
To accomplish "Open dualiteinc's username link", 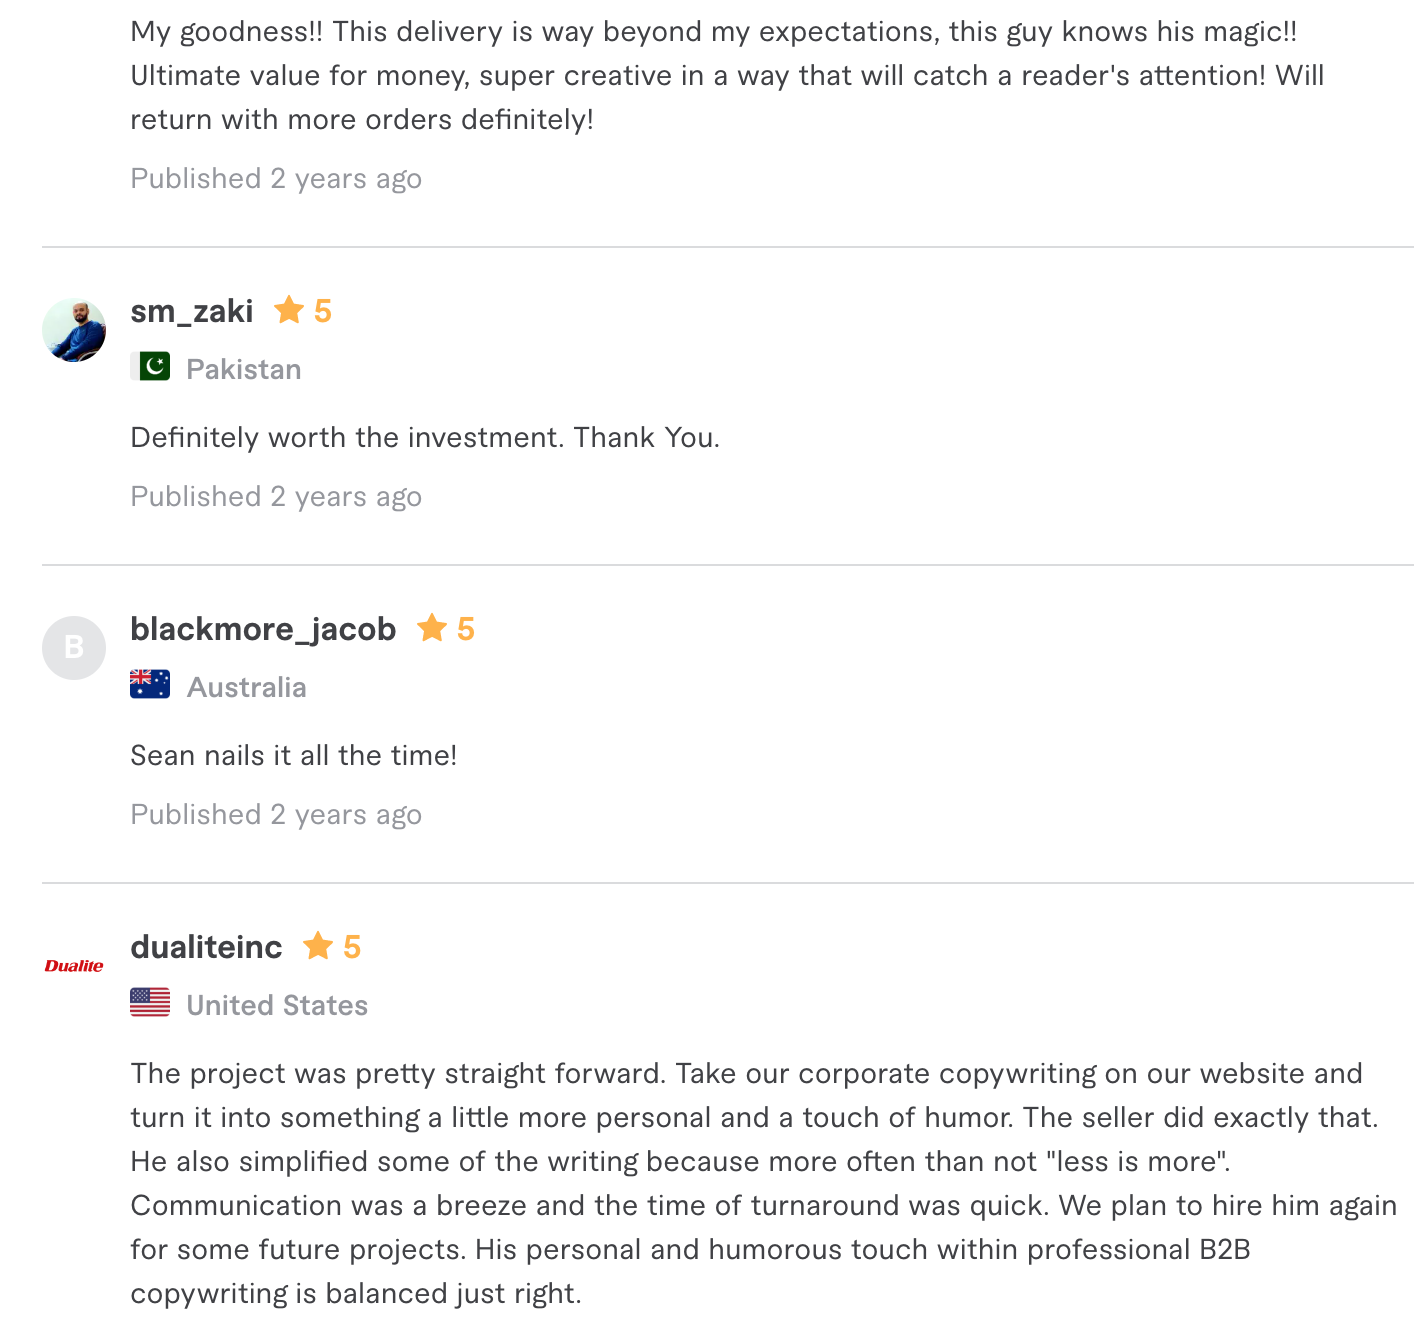I will (206, 947).
